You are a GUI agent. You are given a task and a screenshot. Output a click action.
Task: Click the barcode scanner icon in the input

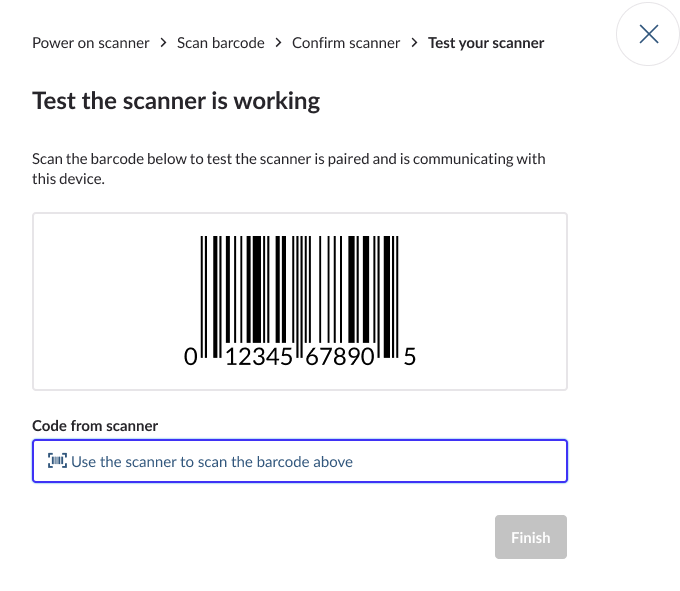pyautogui.click(x=56, y=461)
